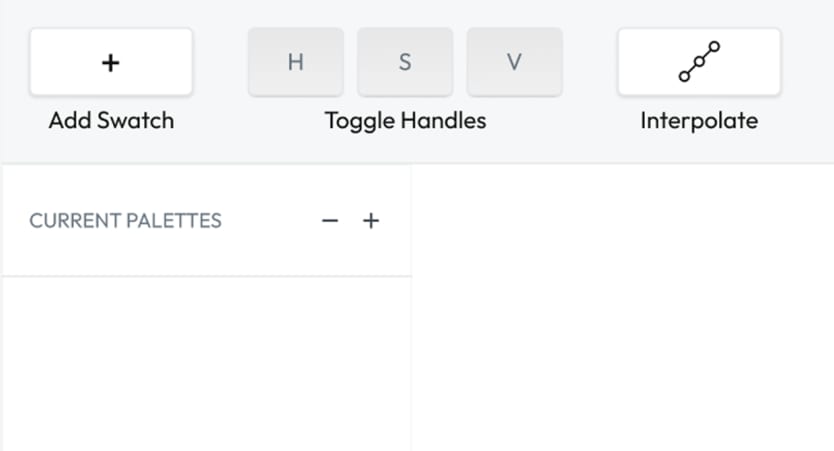The image size is (834, 451).
Task: Click the Interpolate connected-nodes icon
Action: (x=699, y=62)
